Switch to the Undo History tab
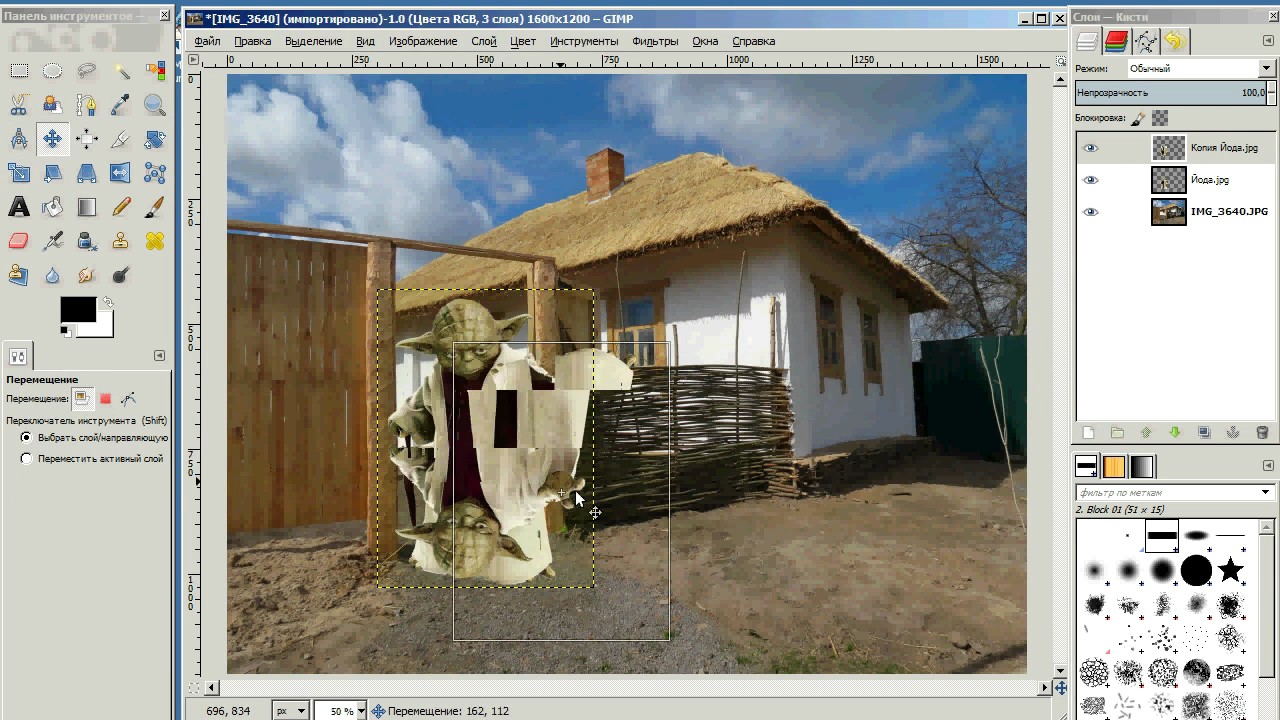Screen dimensions: 1280x720 (1174, 41)
